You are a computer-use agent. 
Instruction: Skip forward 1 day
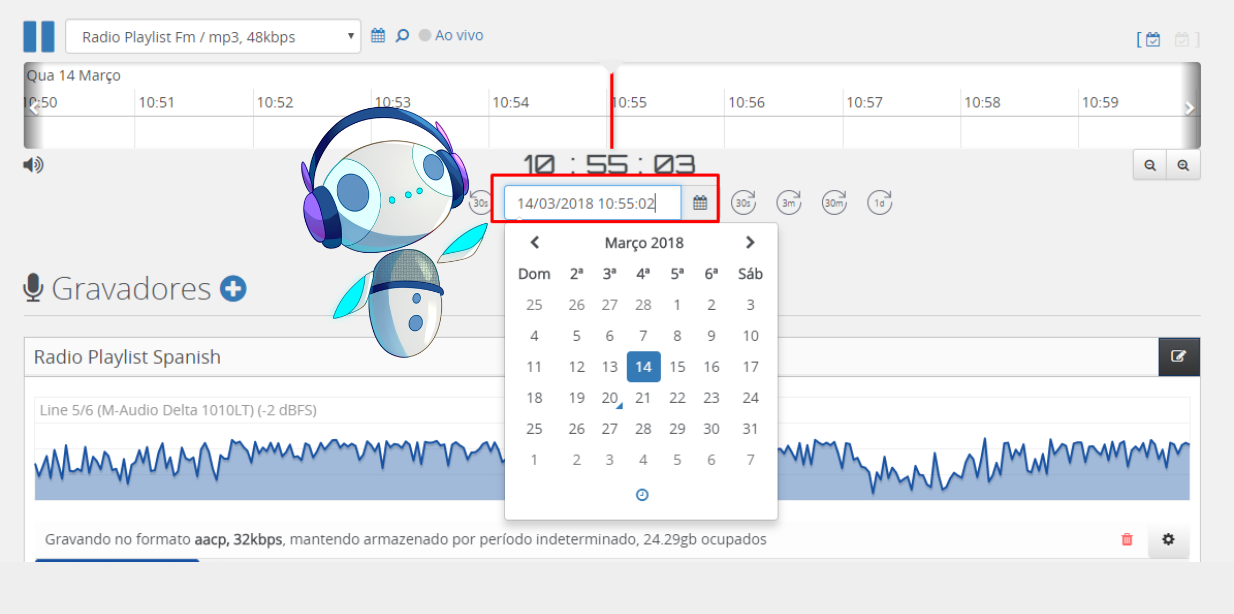coord(880,202)
